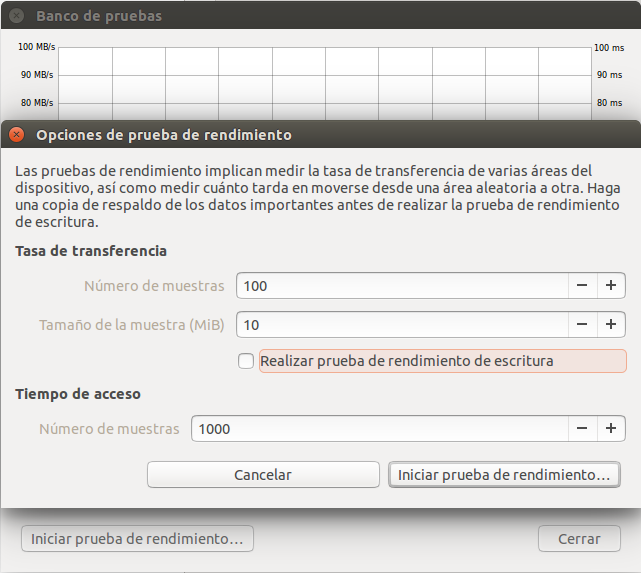
Task: Decrease transfer rate Número de muestras value
Action: click(582, 286)
